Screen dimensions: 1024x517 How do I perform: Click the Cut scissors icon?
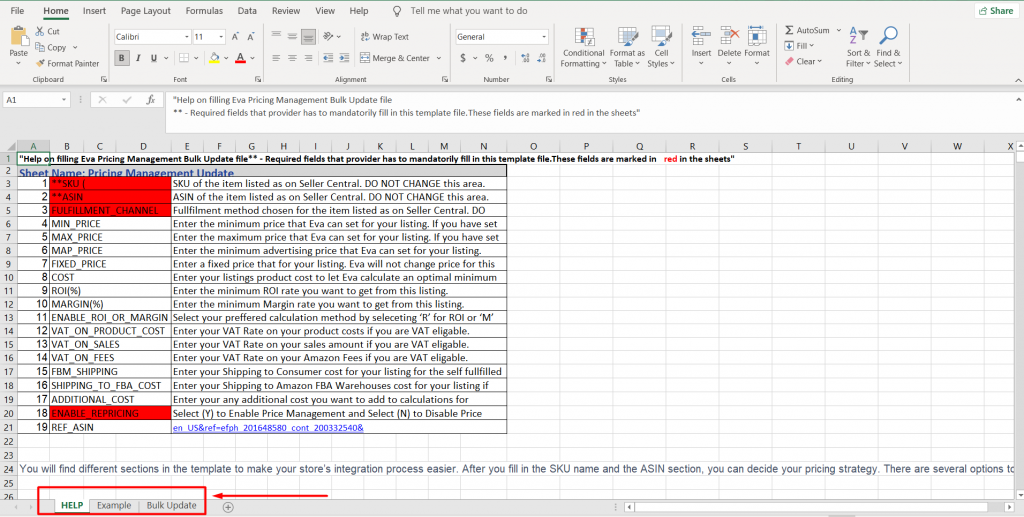pos(40,31)
